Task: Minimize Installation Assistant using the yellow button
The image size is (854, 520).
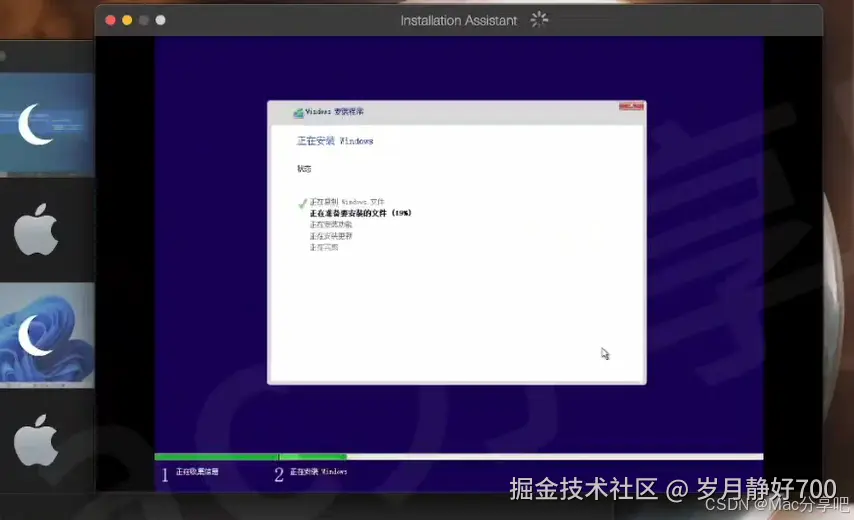Action: (127, 20)
